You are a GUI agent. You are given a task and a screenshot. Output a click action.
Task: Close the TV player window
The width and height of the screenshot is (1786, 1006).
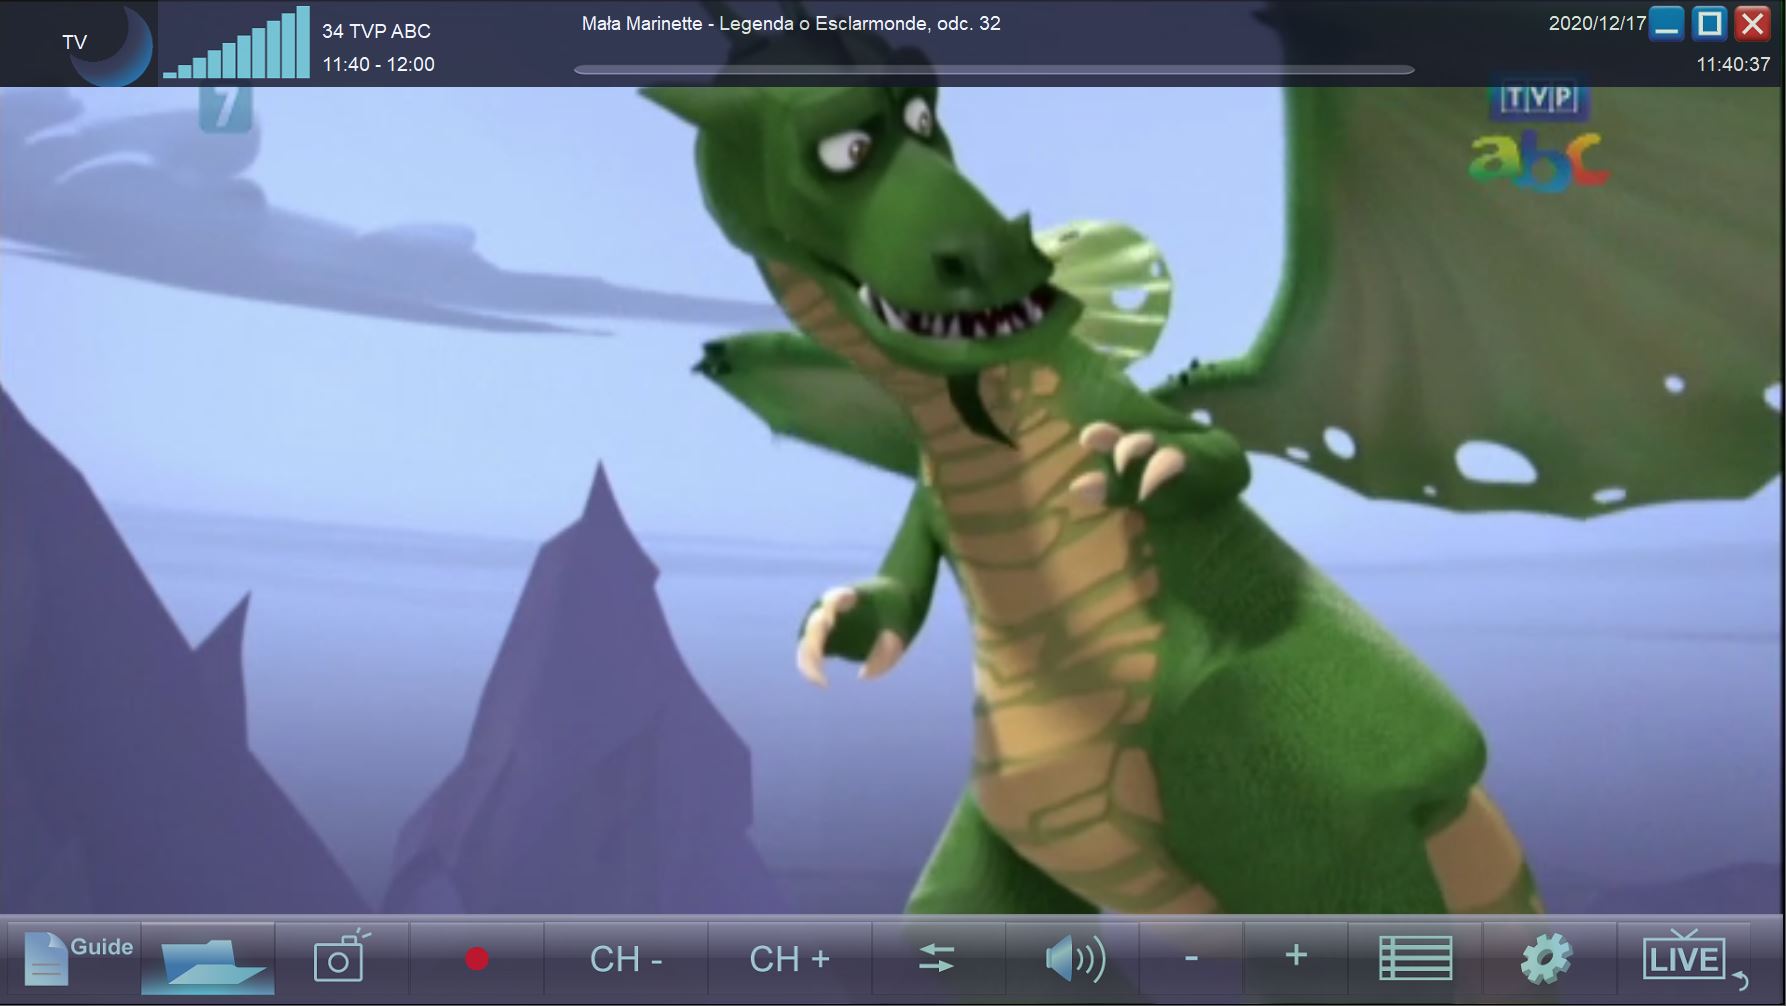pos(1753,23)
